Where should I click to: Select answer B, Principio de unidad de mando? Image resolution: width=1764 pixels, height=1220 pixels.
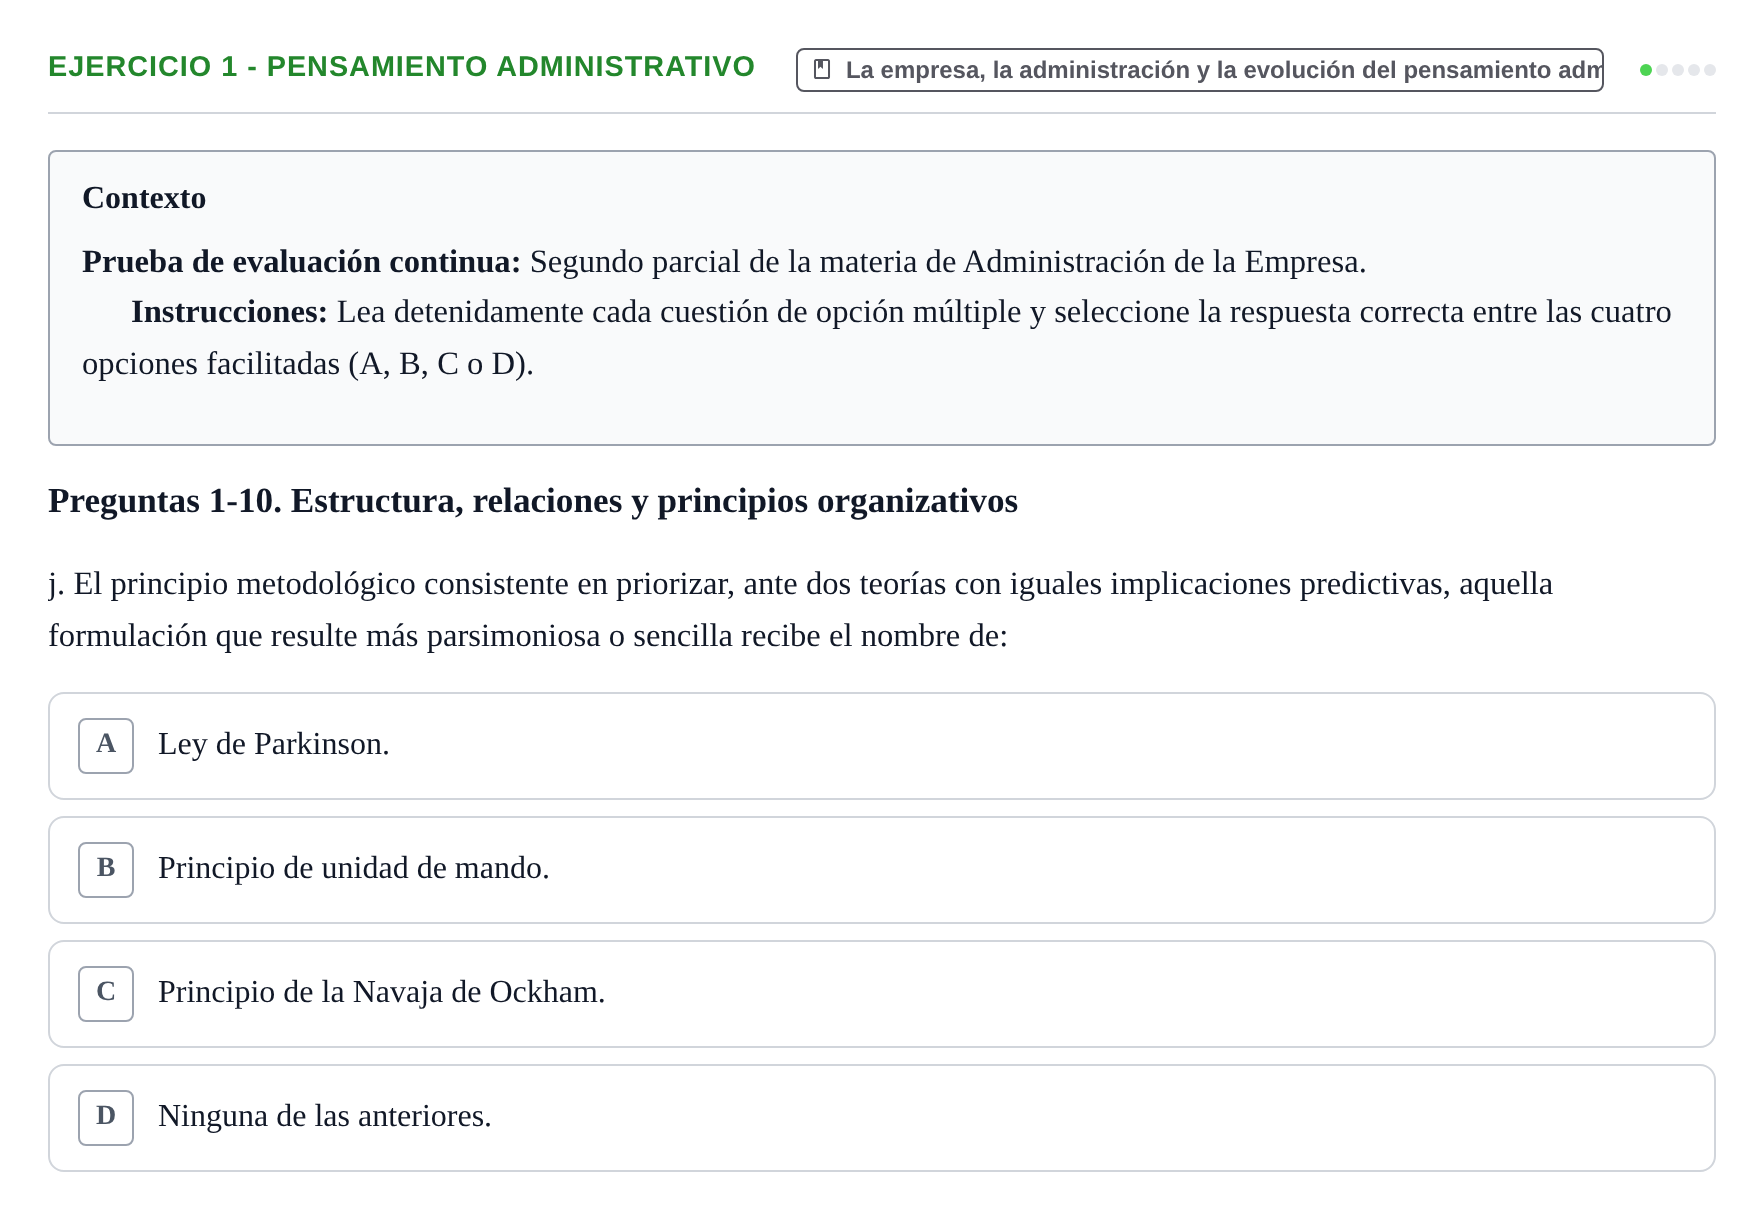(881, 870)
